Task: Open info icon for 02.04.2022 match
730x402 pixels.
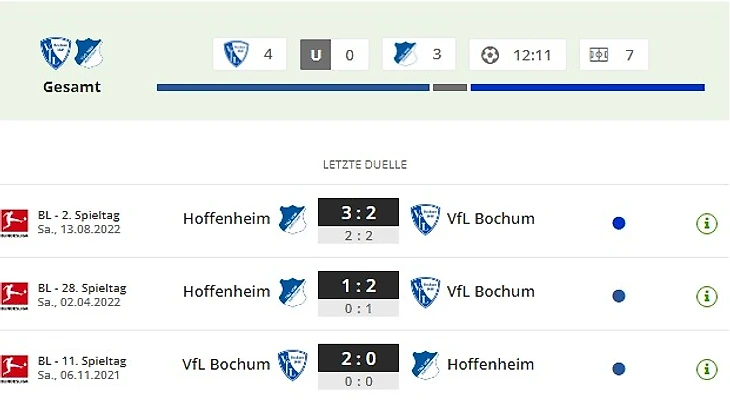Action: (707, 296)
